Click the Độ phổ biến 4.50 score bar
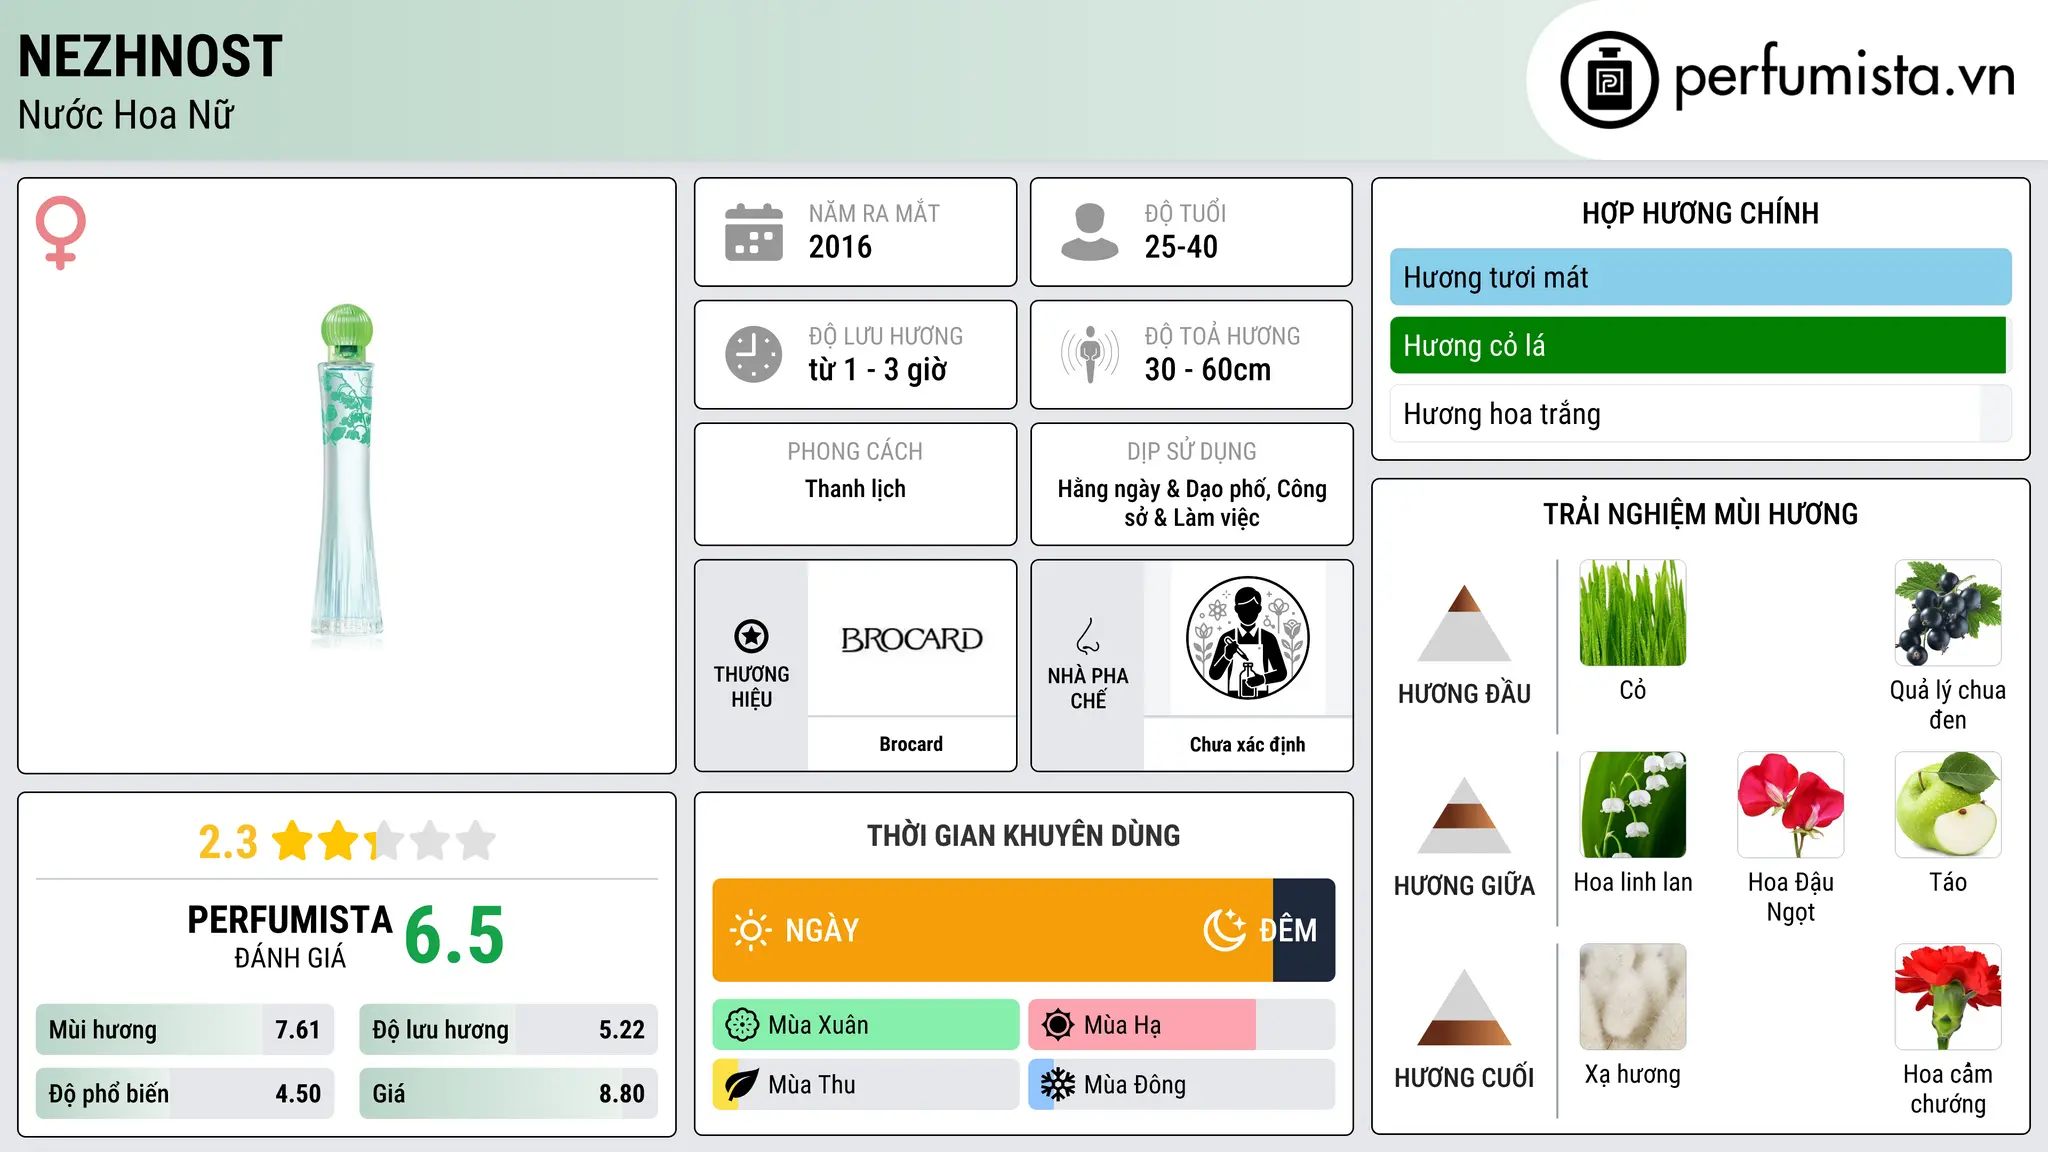Screen dimensions: 2048x1152 point(185,1093)
